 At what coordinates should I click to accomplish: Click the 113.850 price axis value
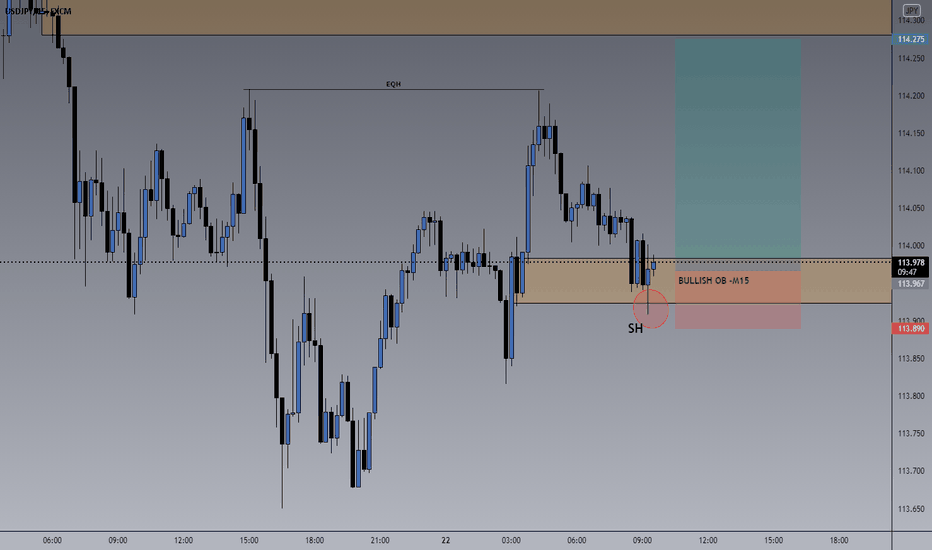911,359
